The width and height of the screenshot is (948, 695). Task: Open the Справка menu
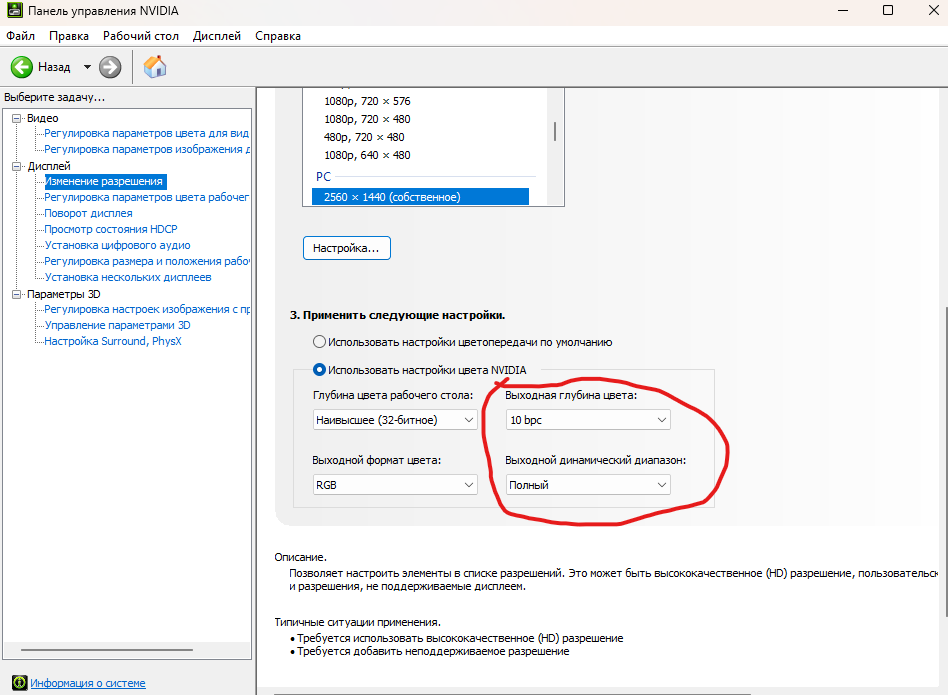coord(278,36)
